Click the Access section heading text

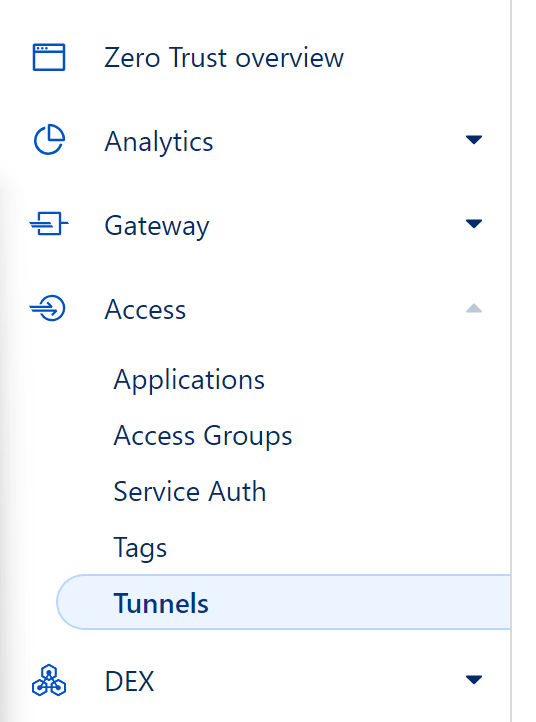tap(145, 309)
